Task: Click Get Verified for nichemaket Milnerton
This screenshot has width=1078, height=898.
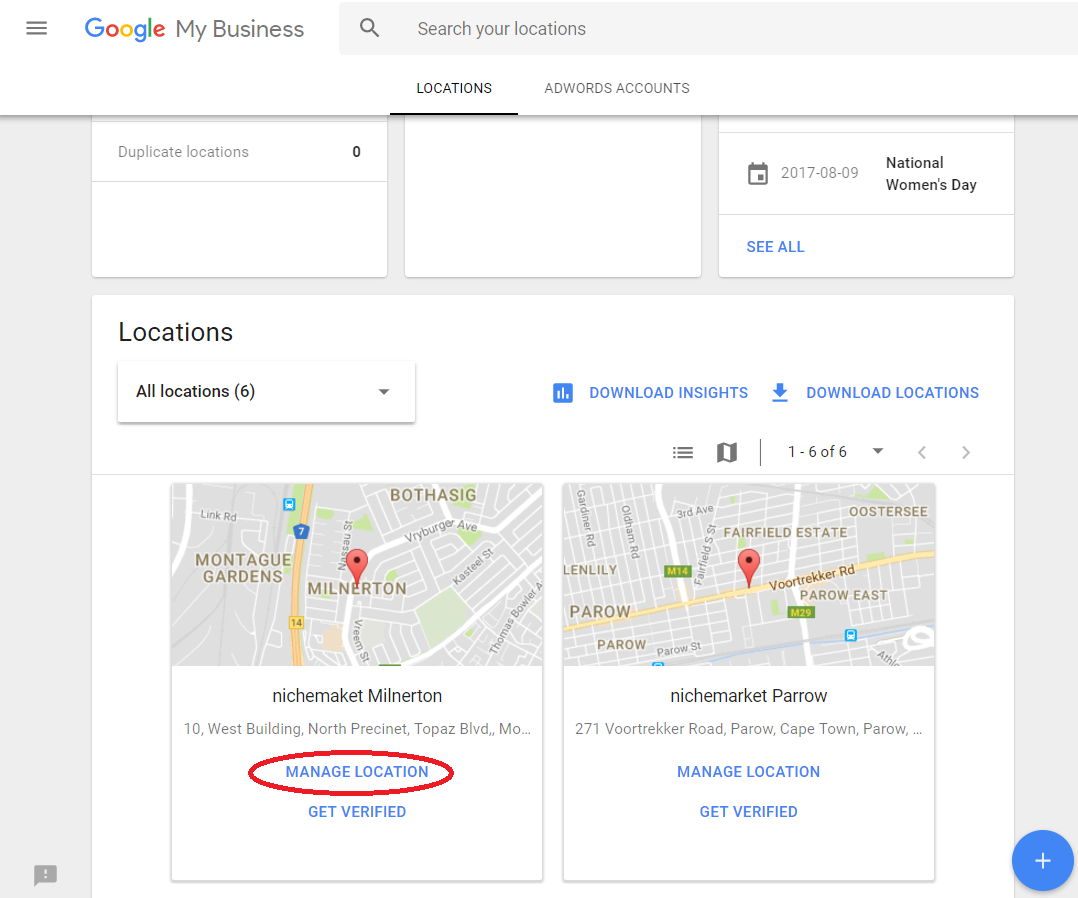Action: (x=357, y=812)
